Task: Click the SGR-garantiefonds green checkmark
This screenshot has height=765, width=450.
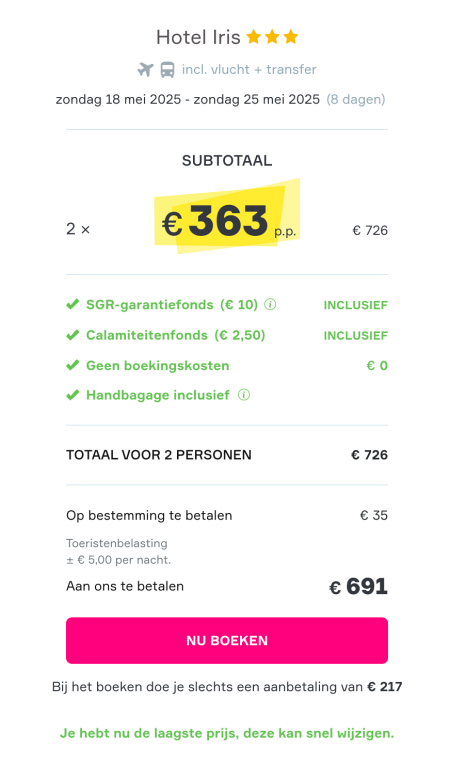Action: coord(73,304)
